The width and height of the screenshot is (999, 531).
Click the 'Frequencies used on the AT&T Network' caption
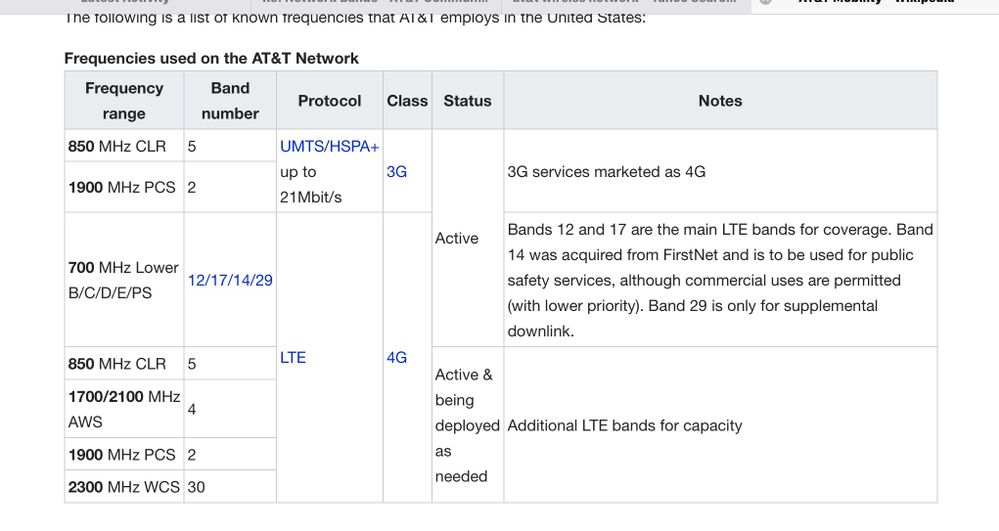point(211,58)
